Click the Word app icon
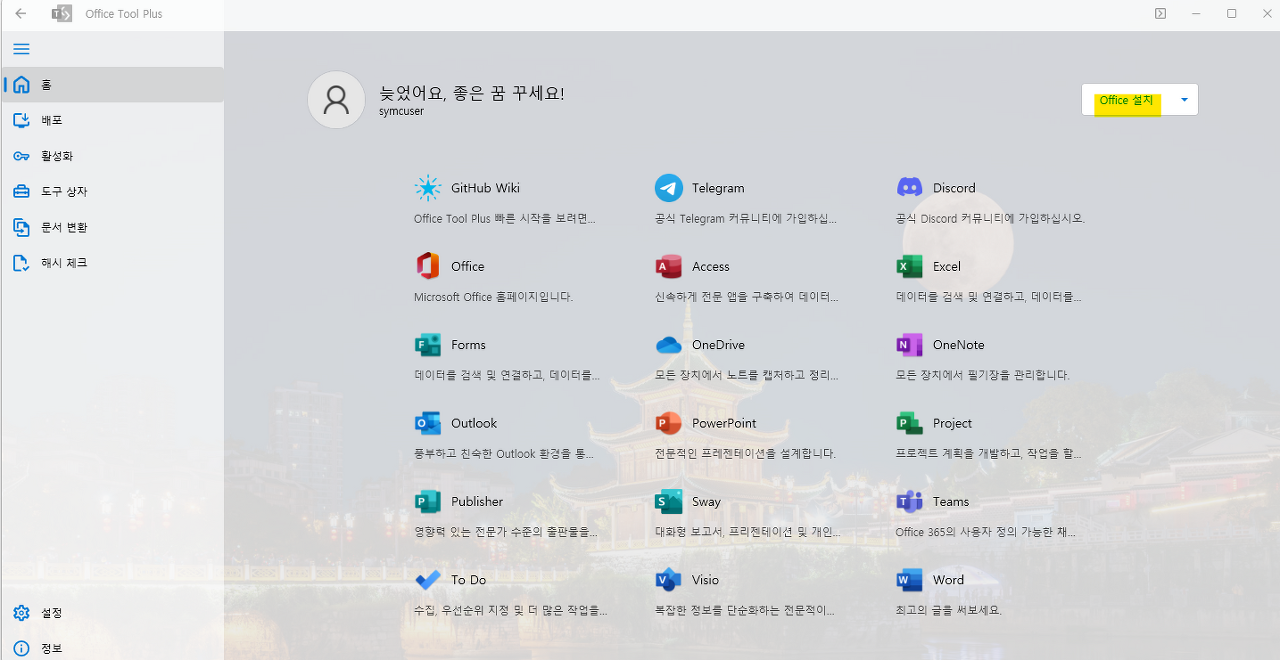Image resolution: width=1280 pixels, height=660 pixels. tap(909, 580)
